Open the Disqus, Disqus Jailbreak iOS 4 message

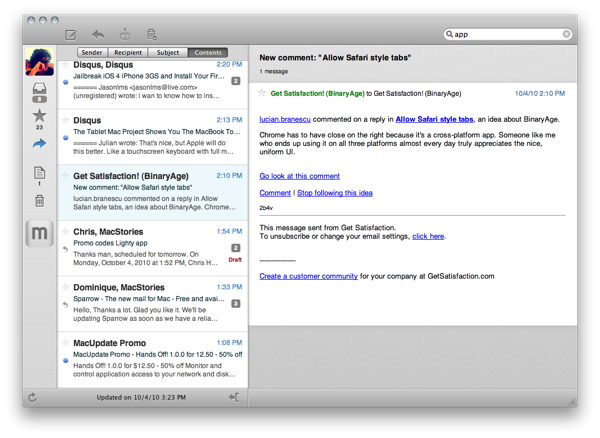pyautogui.click(x=153, y=85)
